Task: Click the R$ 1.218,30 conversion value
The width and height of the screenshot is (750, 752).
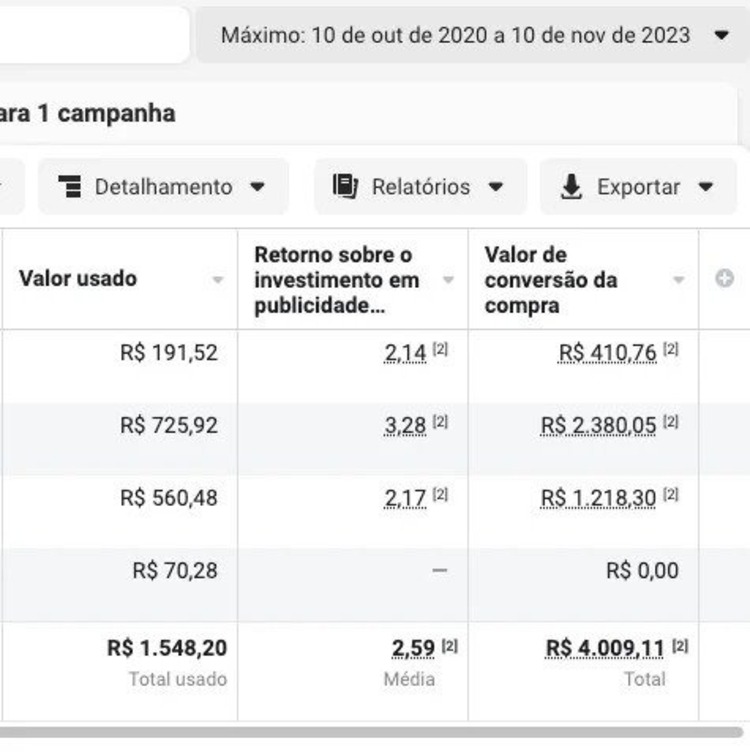Action: coord(598,498)
